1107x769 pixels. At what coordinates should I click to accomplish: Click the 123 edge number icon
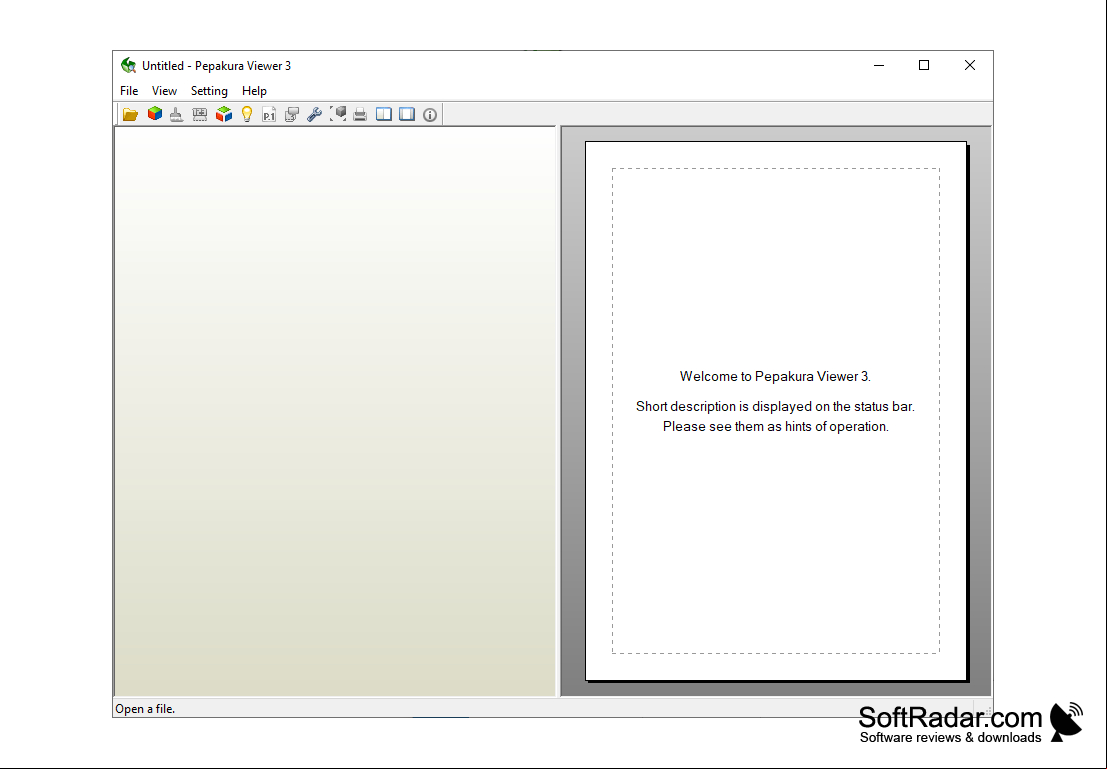tap(200, 114)
